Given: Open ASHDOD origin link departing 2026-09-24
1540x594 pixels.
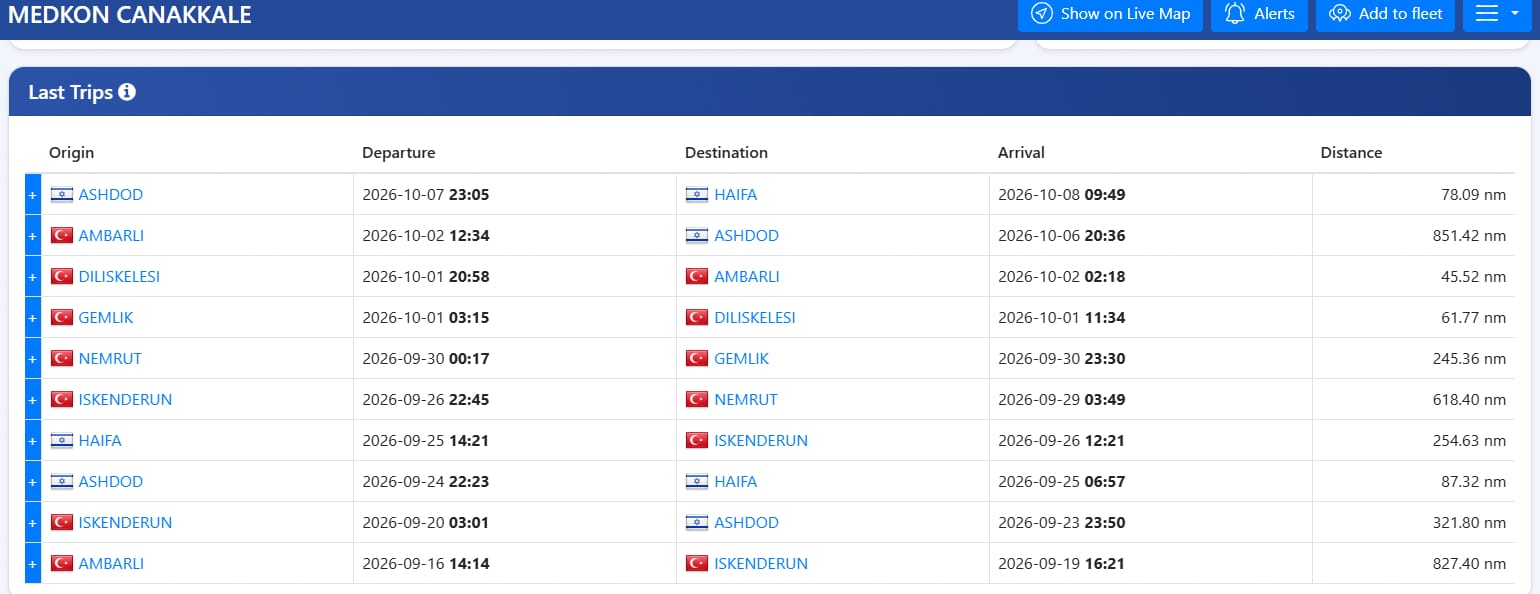Looking at the screenshot, I should (x=110, y=482).
